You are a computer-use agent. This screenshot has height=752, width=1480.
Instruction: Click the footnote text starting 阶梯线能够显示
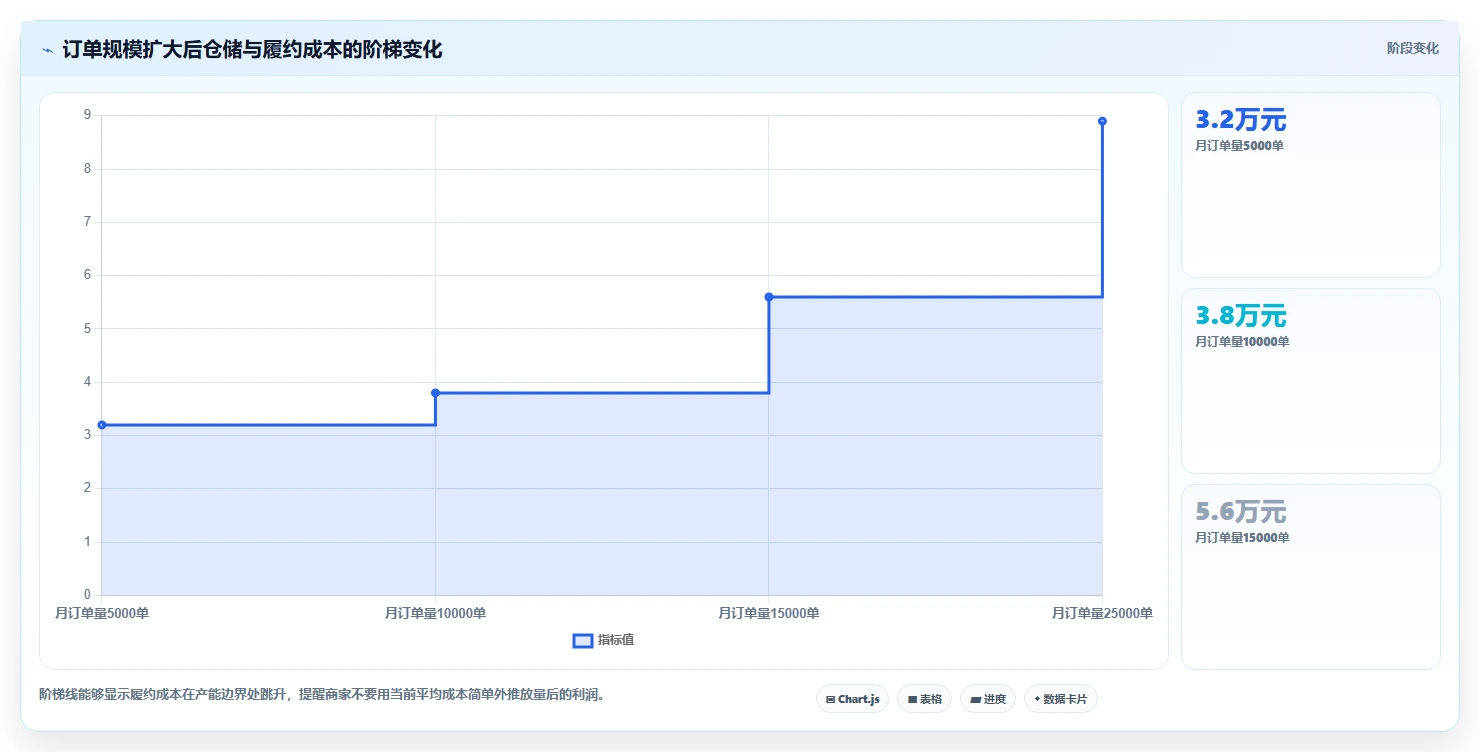coord(321,694)
